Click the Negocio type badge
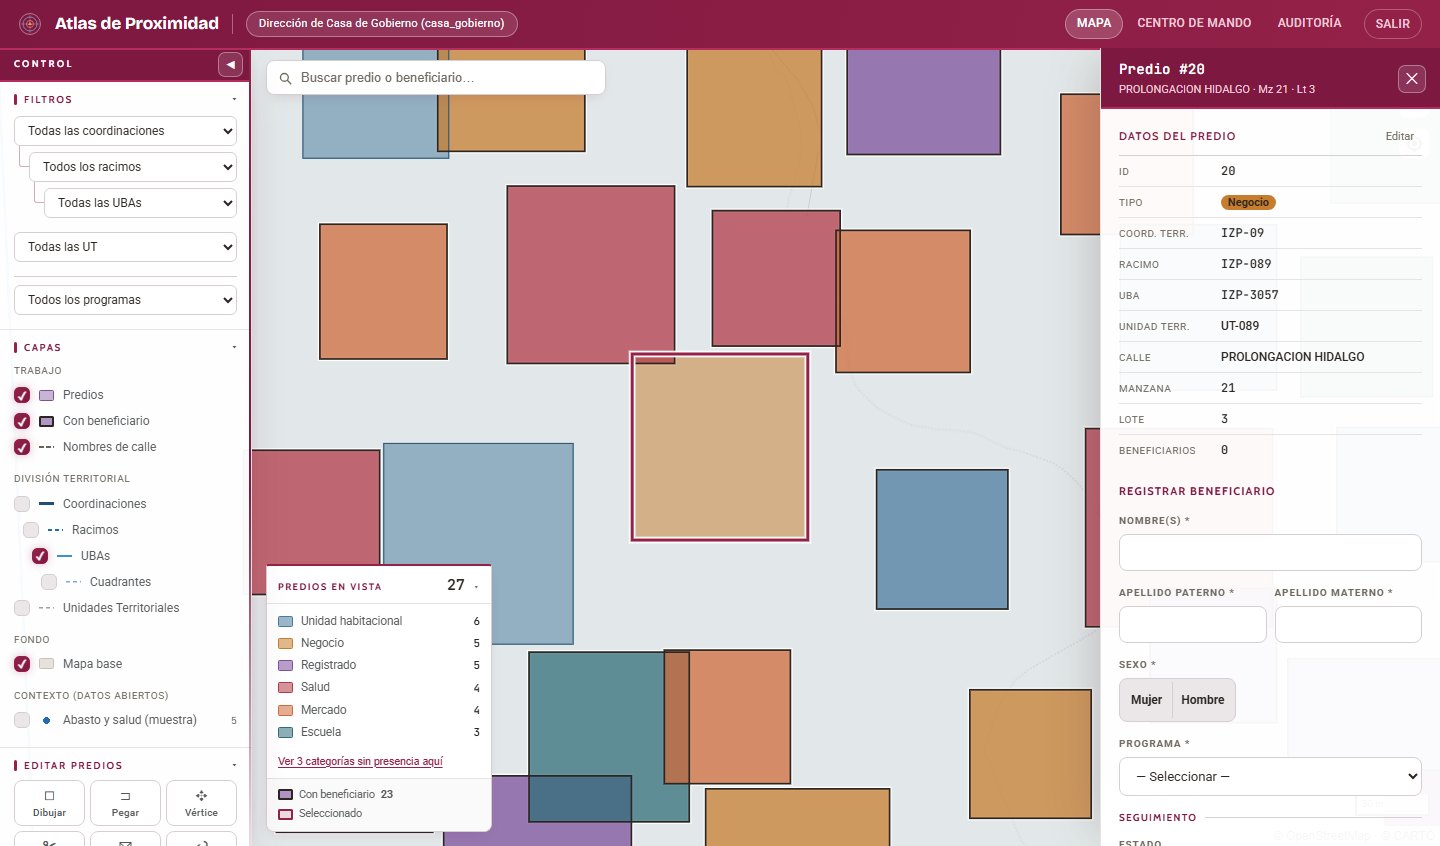Screen dimensions: 1440x846 point(1248,203)
